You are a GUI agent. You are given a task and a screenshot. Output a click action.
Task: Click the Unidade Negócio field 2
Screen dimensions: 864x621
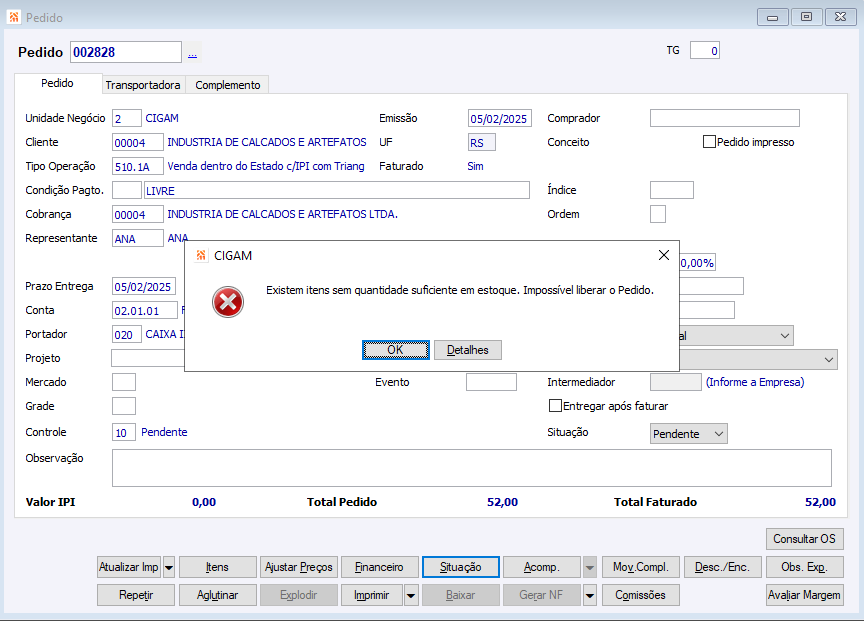coord(126,118)
